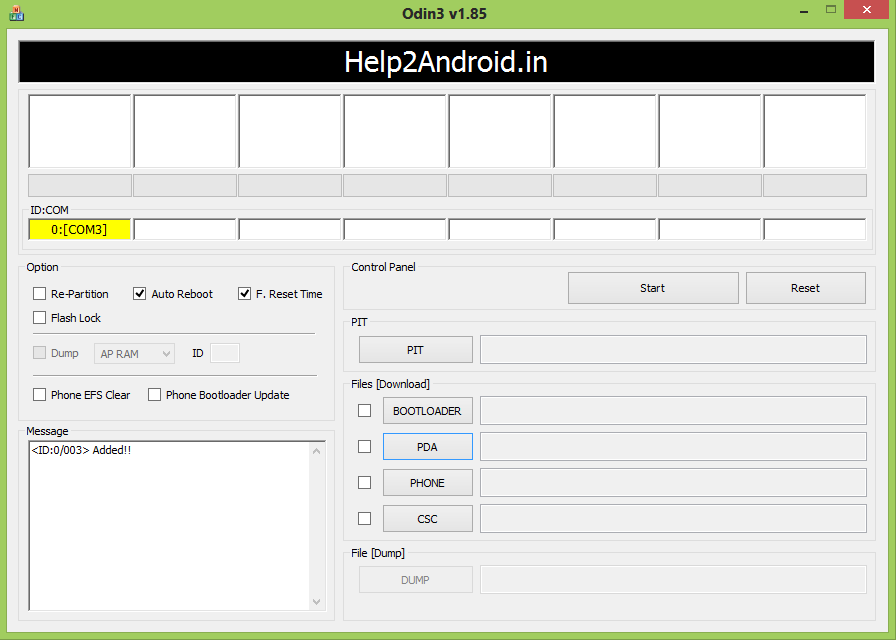Viewport: 896px width, 640px height.
Task: Open the PIT file chooser button
Action: pyautogui.click(x=415, y=350)
